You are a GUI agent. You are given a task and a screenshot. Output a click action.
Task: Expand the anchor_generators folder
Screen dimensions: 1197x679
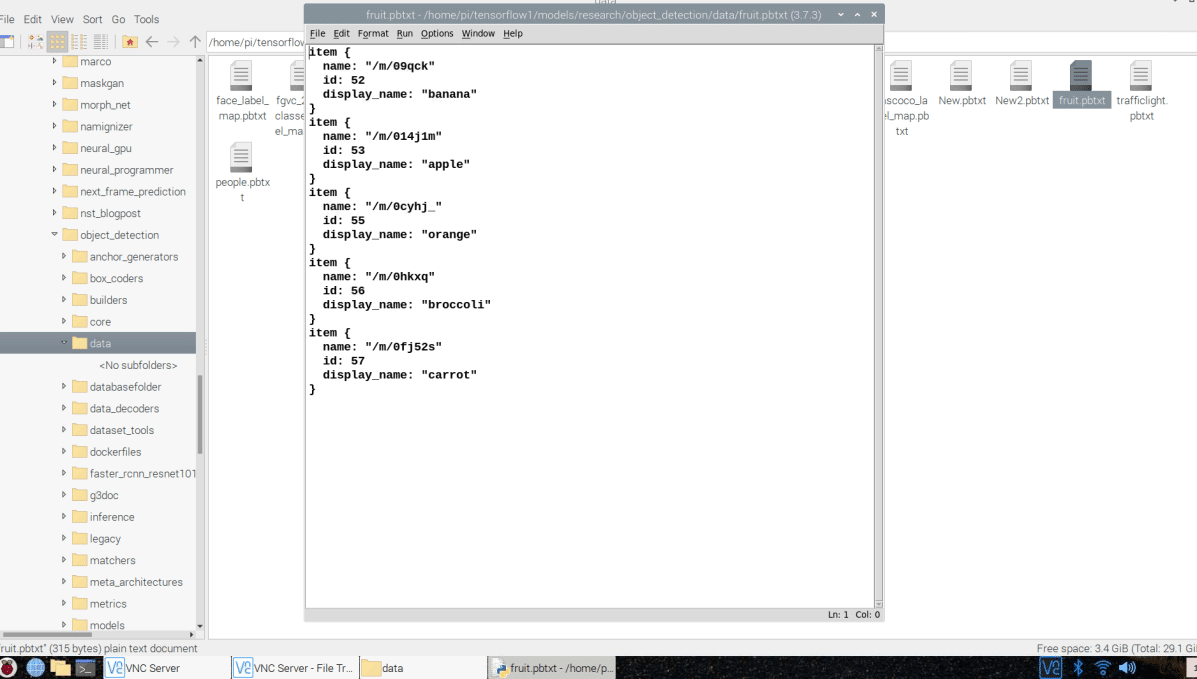coord(64,257)
